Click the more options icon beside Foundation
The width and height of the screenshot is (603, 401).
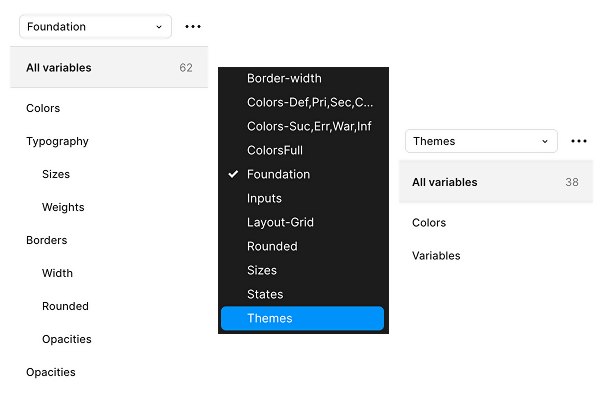coord(193,27)
